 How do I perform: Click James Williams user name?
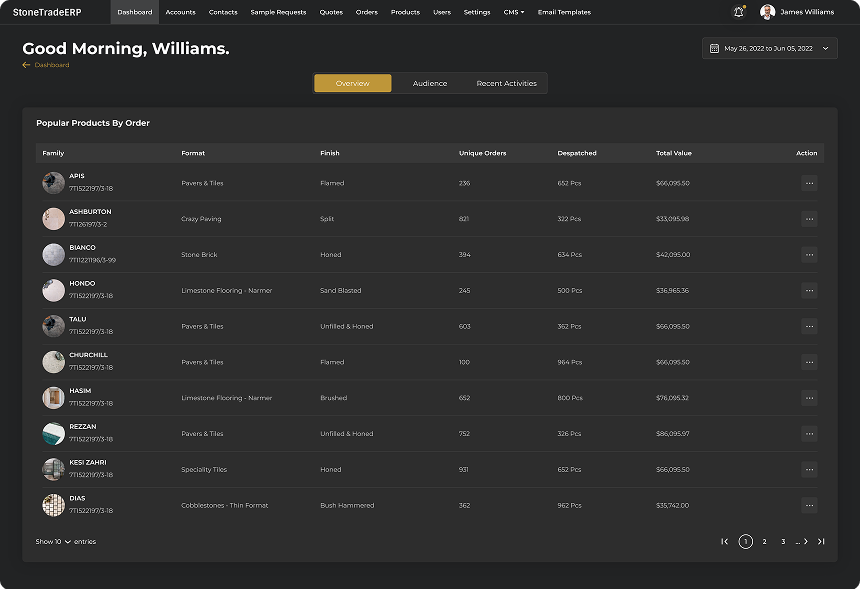pyautogui.click(x=807, y=12)
